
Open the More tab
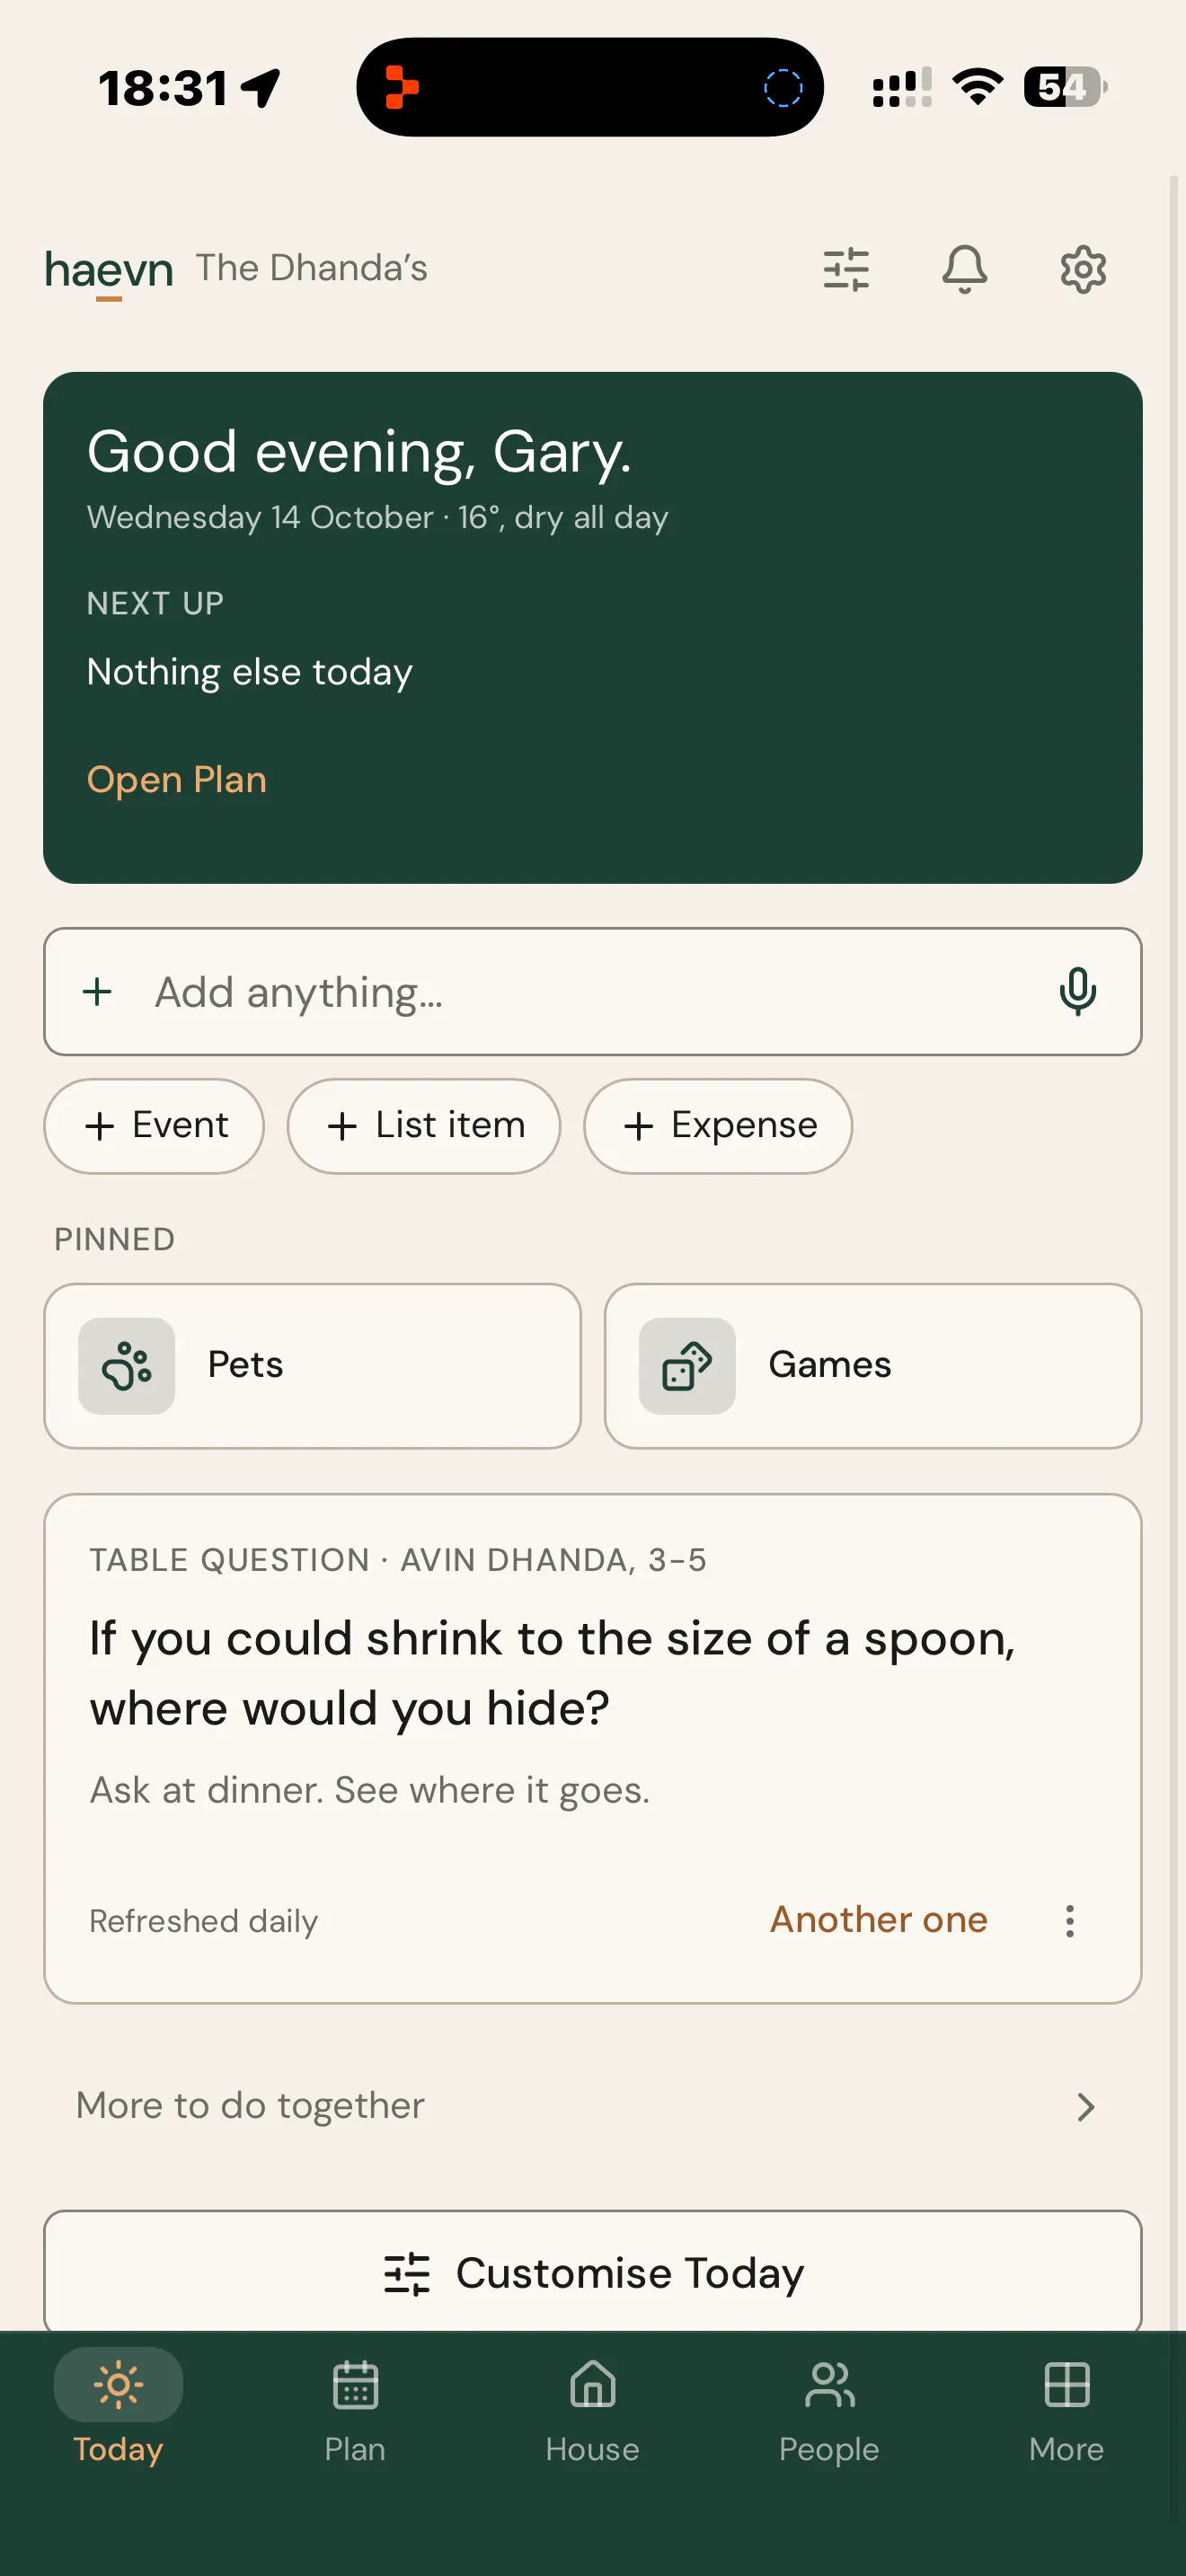tap(1066, 2410)
